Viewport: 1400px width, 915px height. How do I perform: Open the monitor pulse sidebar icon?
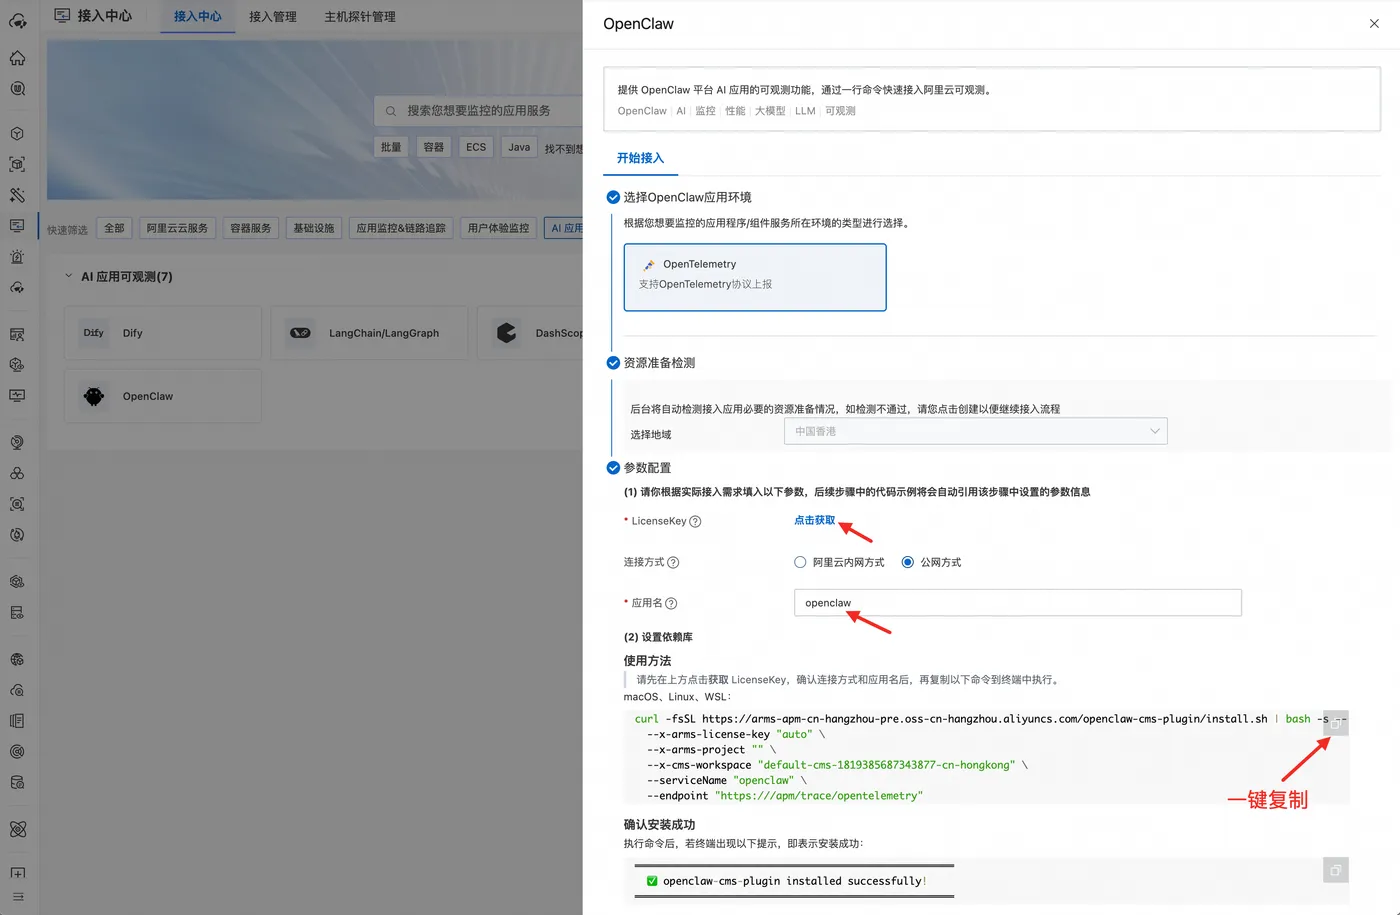coord(17,395)
